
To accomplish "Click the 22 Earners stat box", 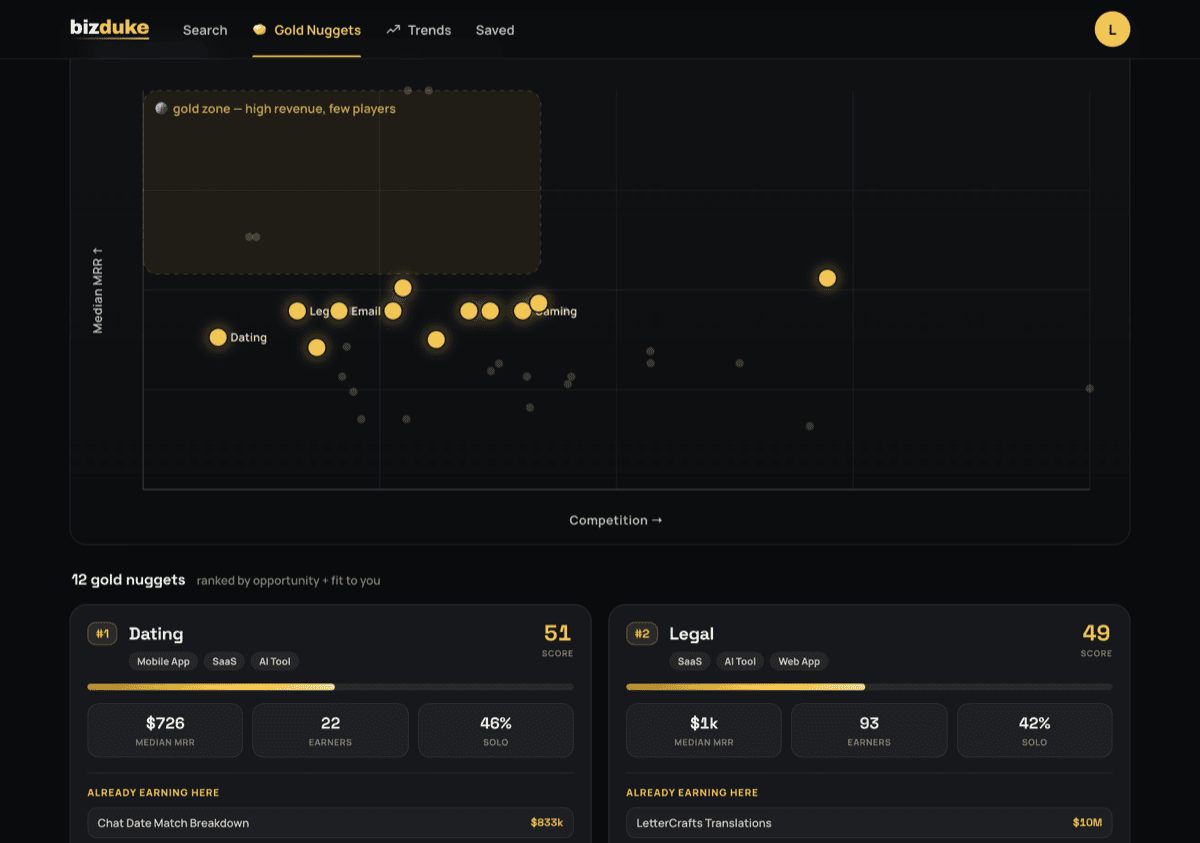I will coord(331,730).
